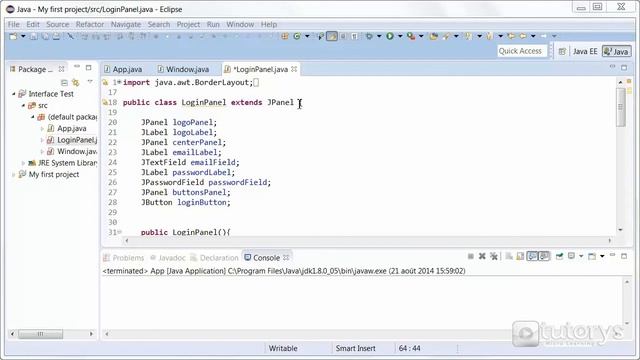This screenshot has width=640, height=360.
Task: Click the Save All toolbar icon
Action: pos(45,36)
